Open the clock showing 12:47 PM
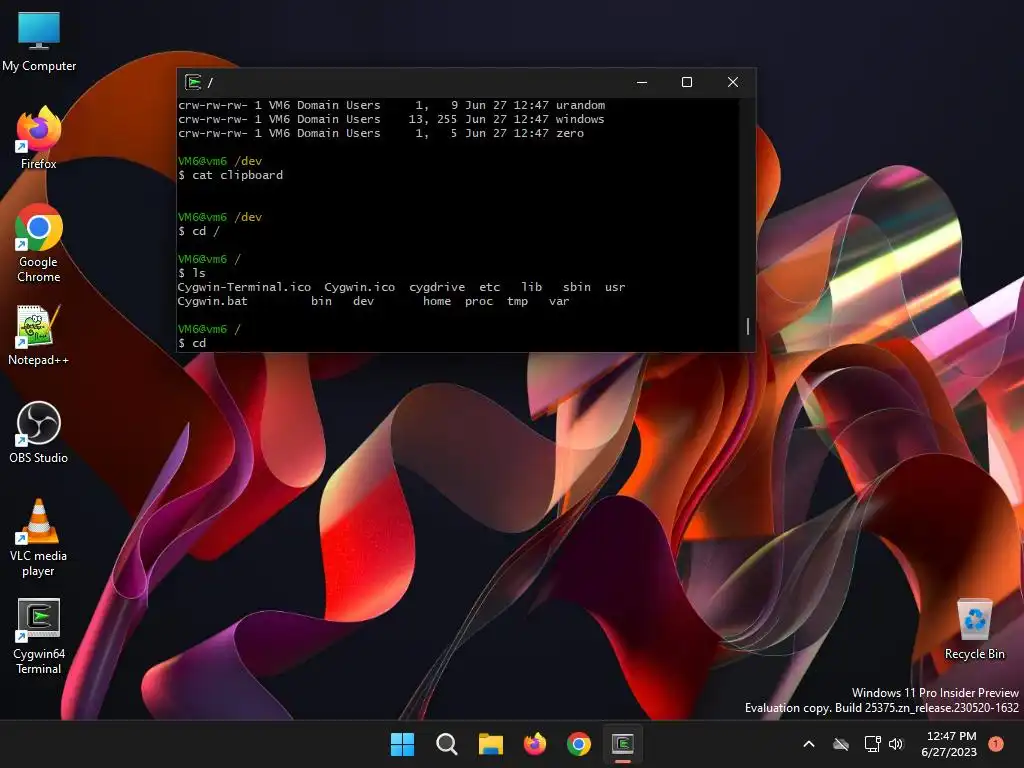The height and width of the screenshot is (768, 1024). (x=951, y=744)
